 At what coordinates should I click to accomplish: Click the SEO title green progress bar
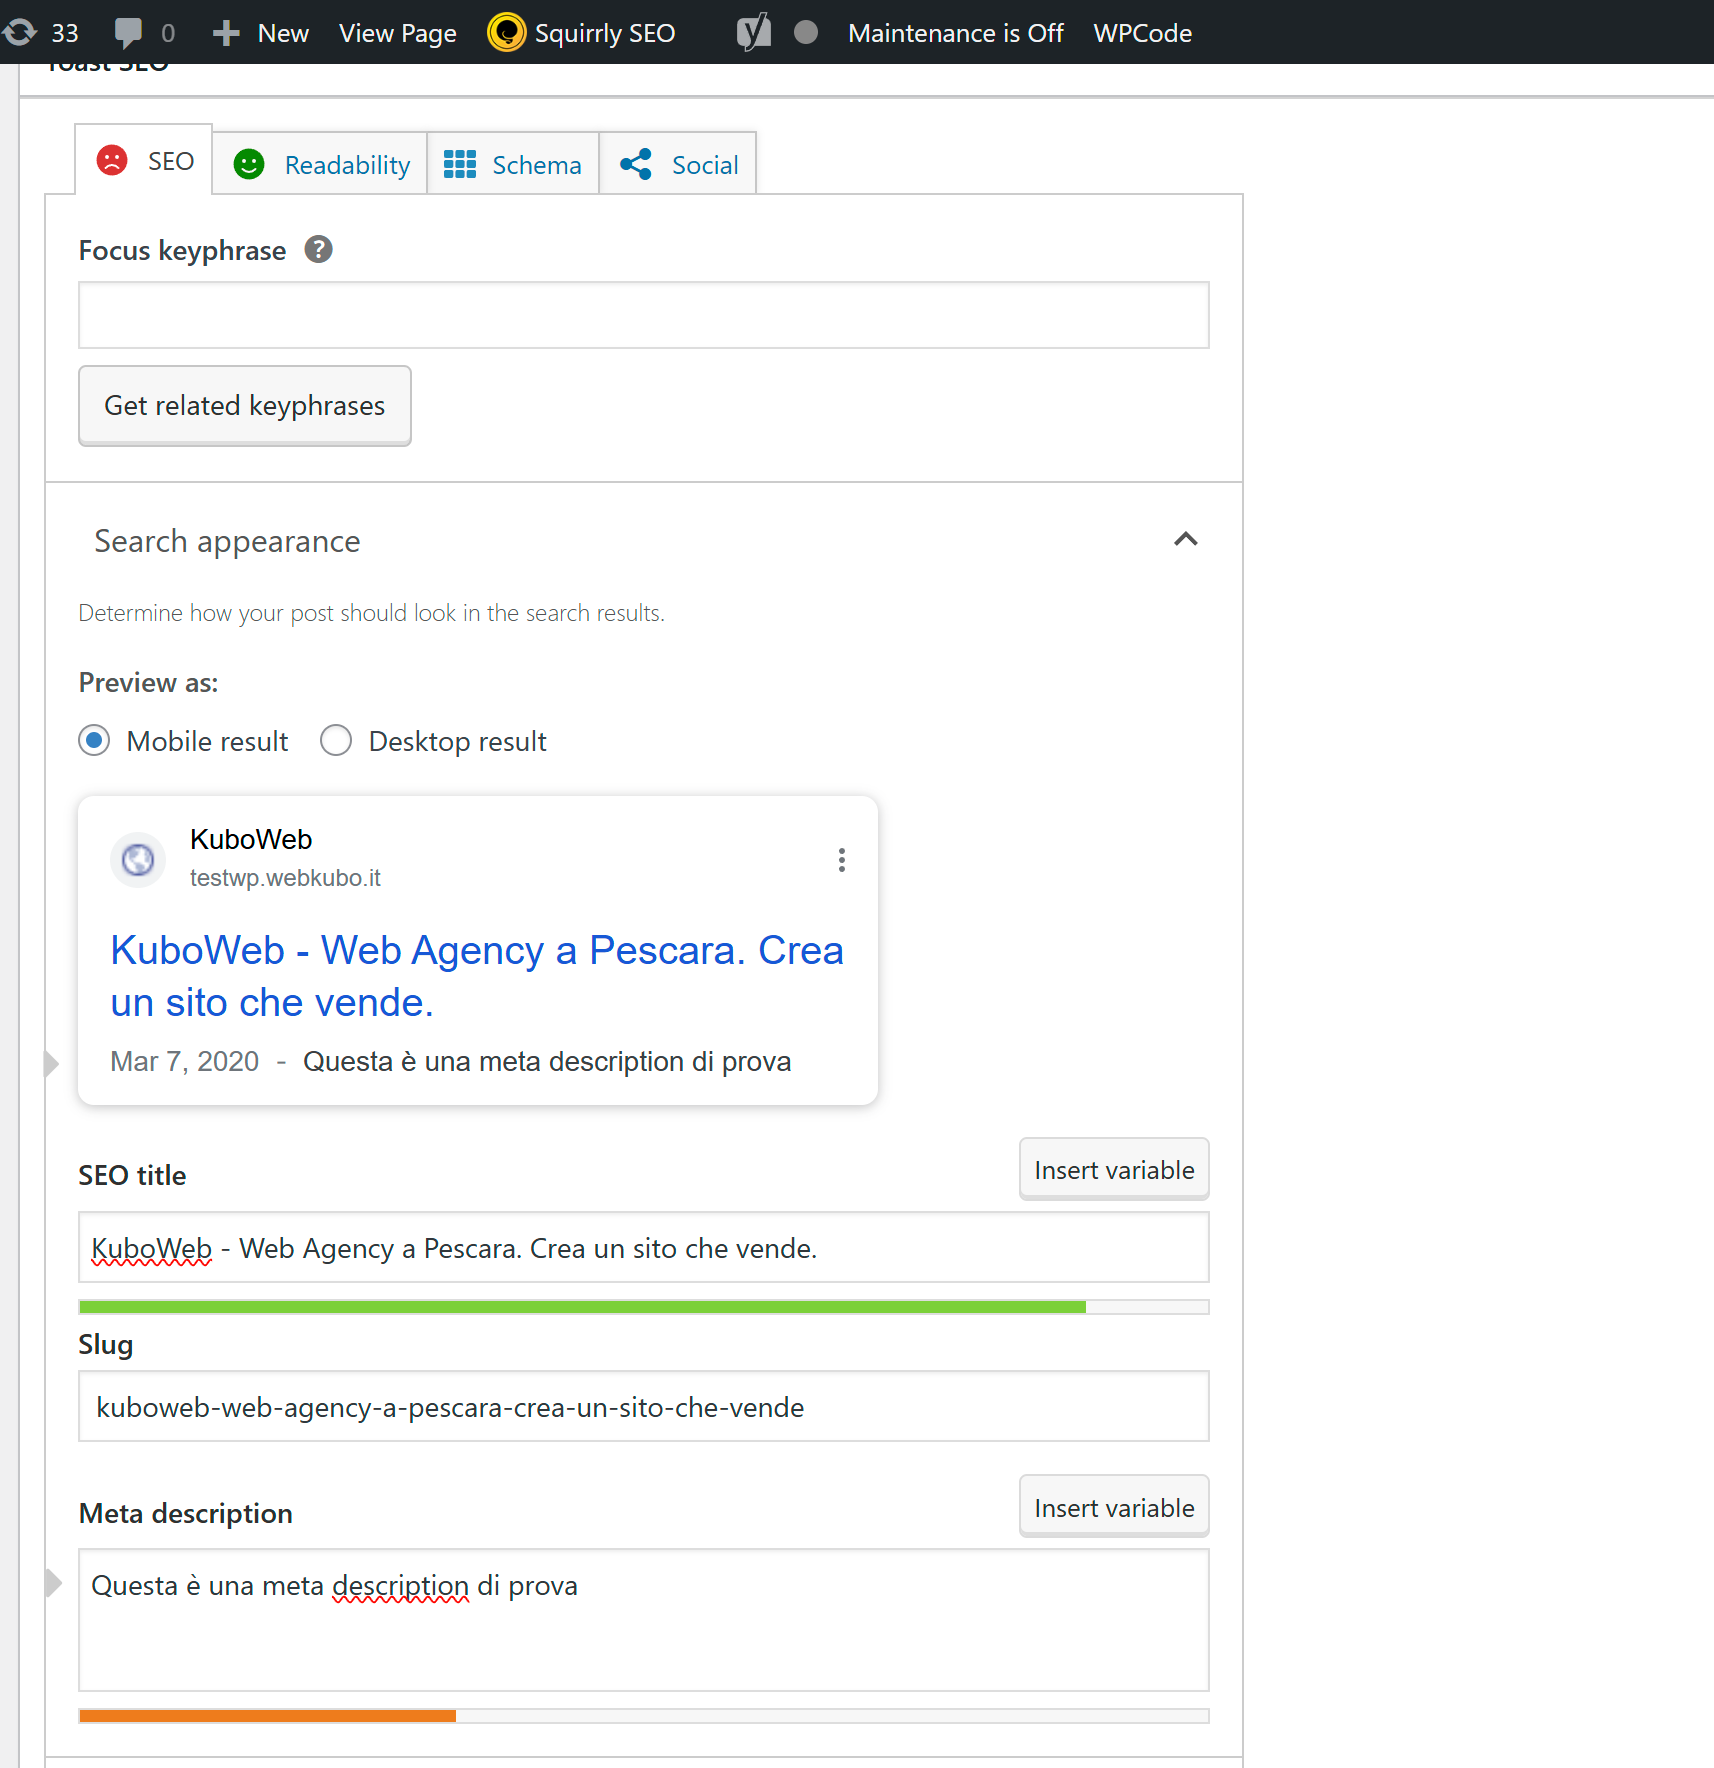582,1307
